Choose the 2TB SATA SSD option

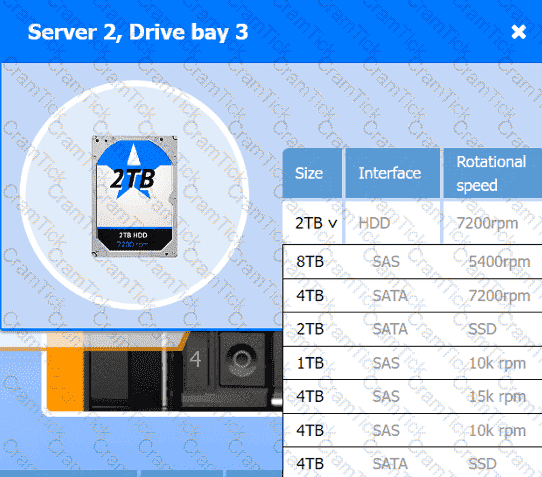click(x=412, y=329)
